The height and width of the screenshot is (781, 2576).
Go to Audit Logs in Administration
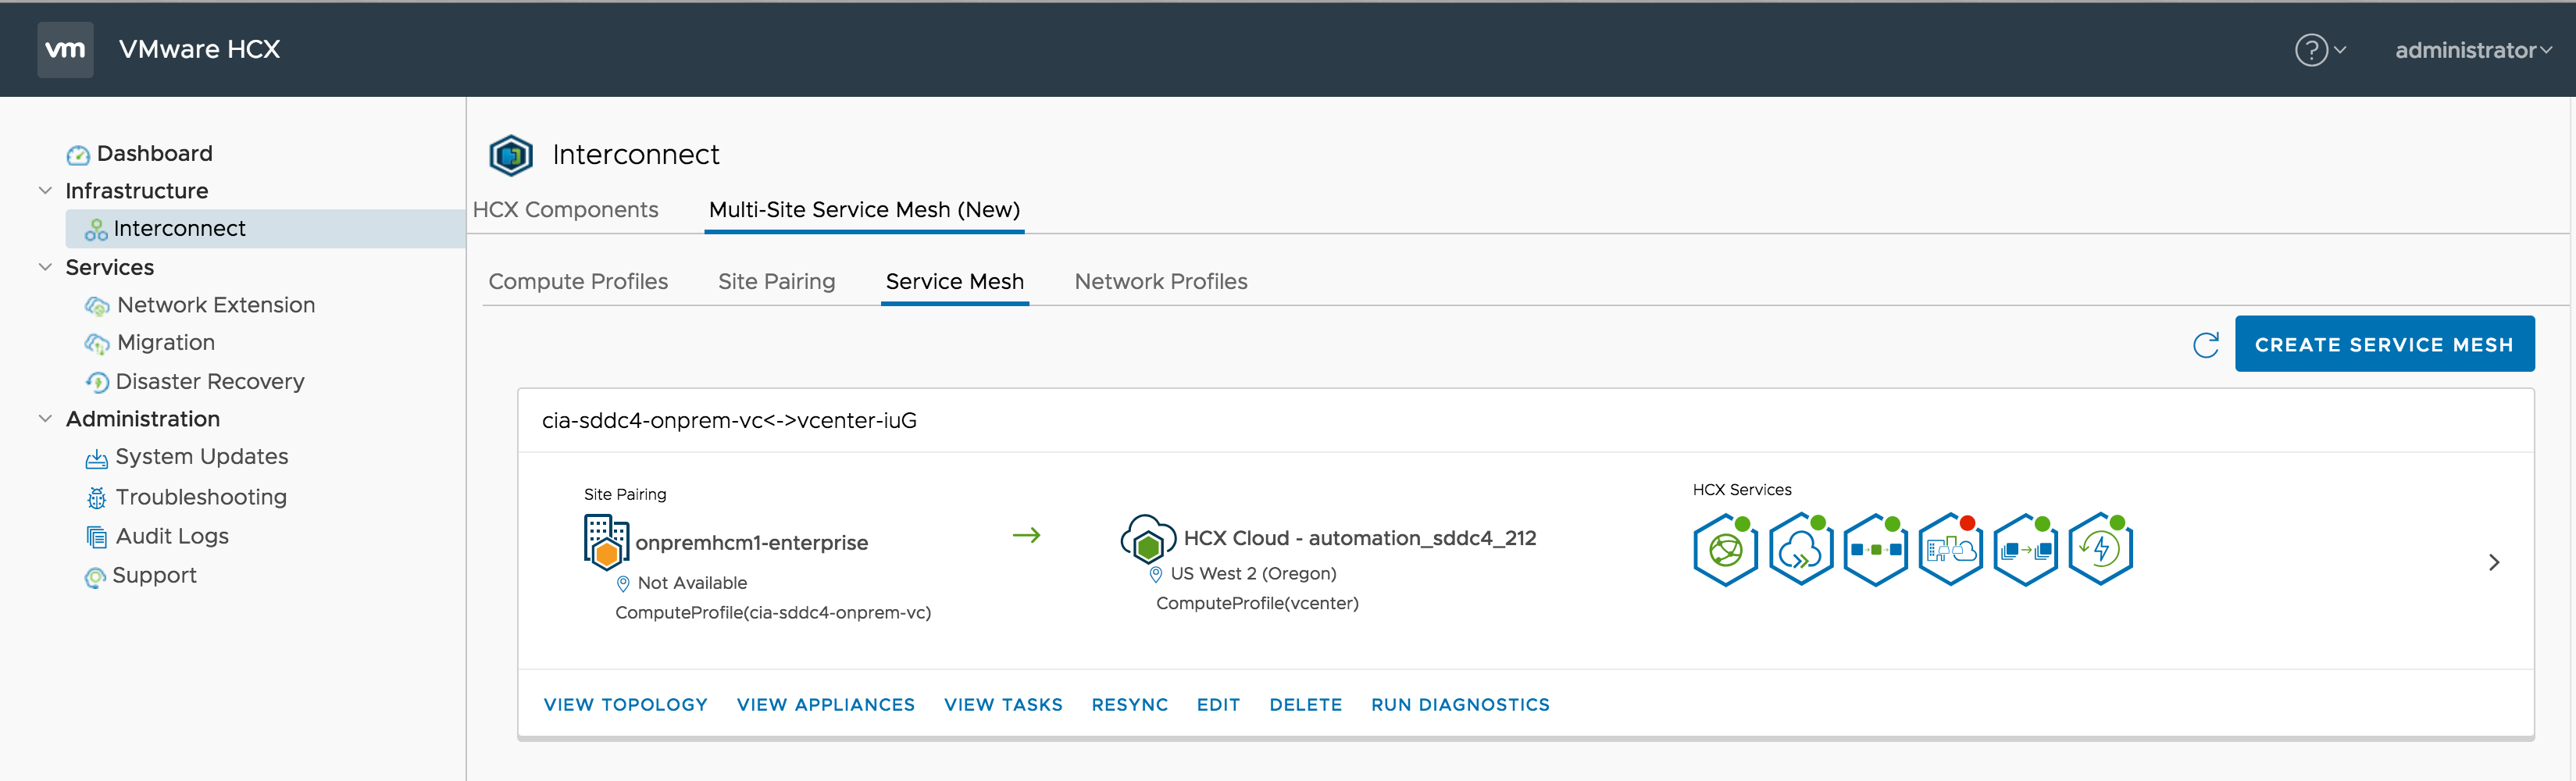pyautogui.click(x=172, y=536)
